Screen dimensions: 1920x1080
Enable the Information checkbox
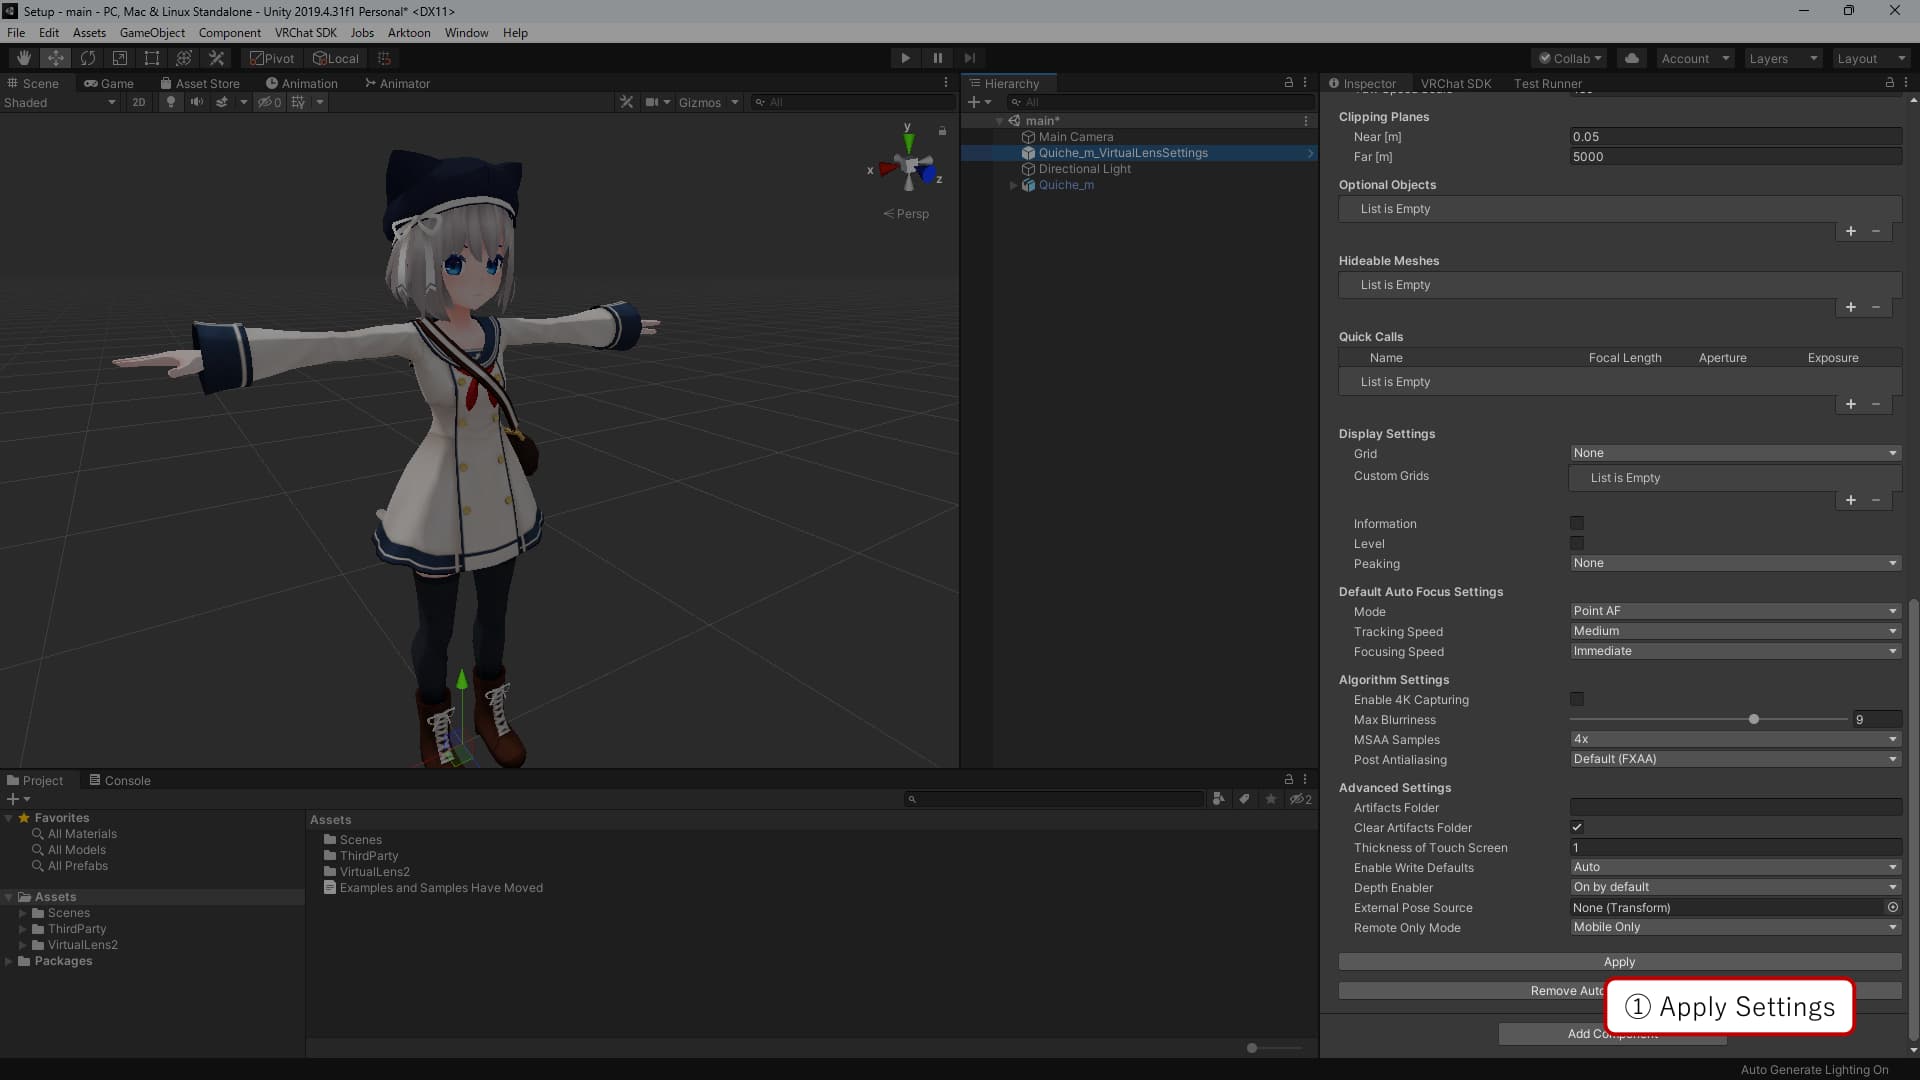click(x=1577, y=523)
